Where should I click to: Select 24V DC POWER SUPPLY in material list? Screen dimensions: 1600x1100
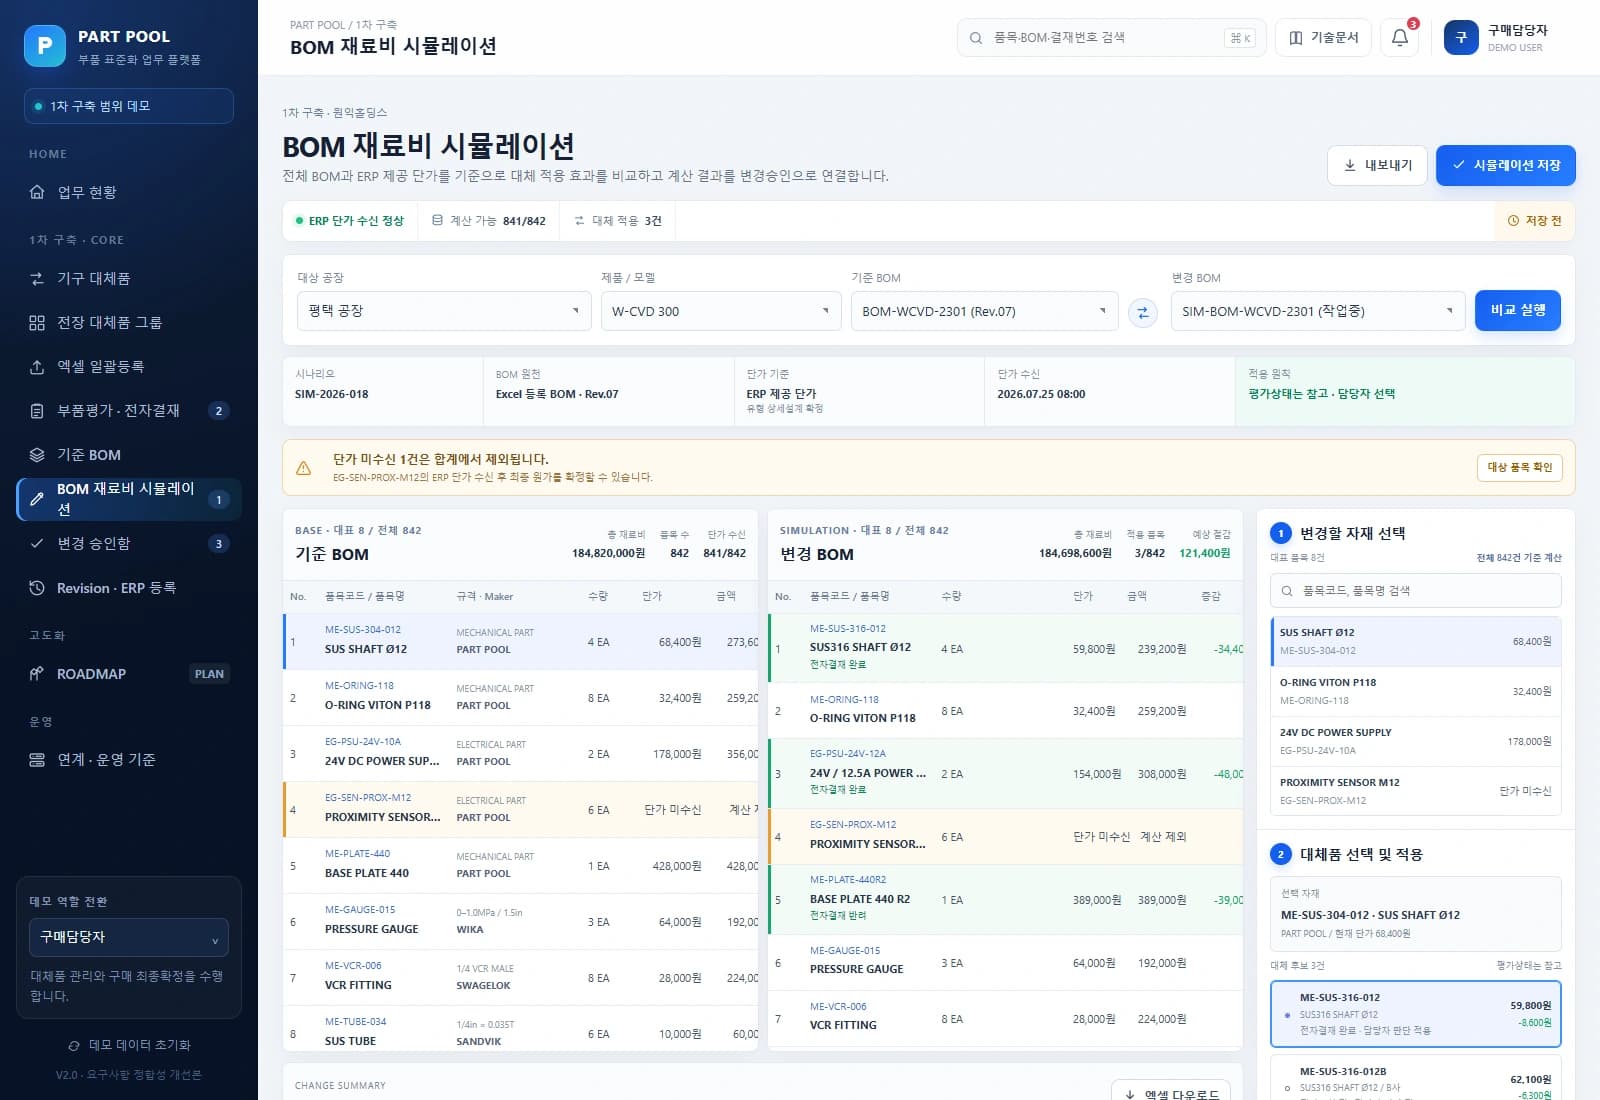(1415, 741)
